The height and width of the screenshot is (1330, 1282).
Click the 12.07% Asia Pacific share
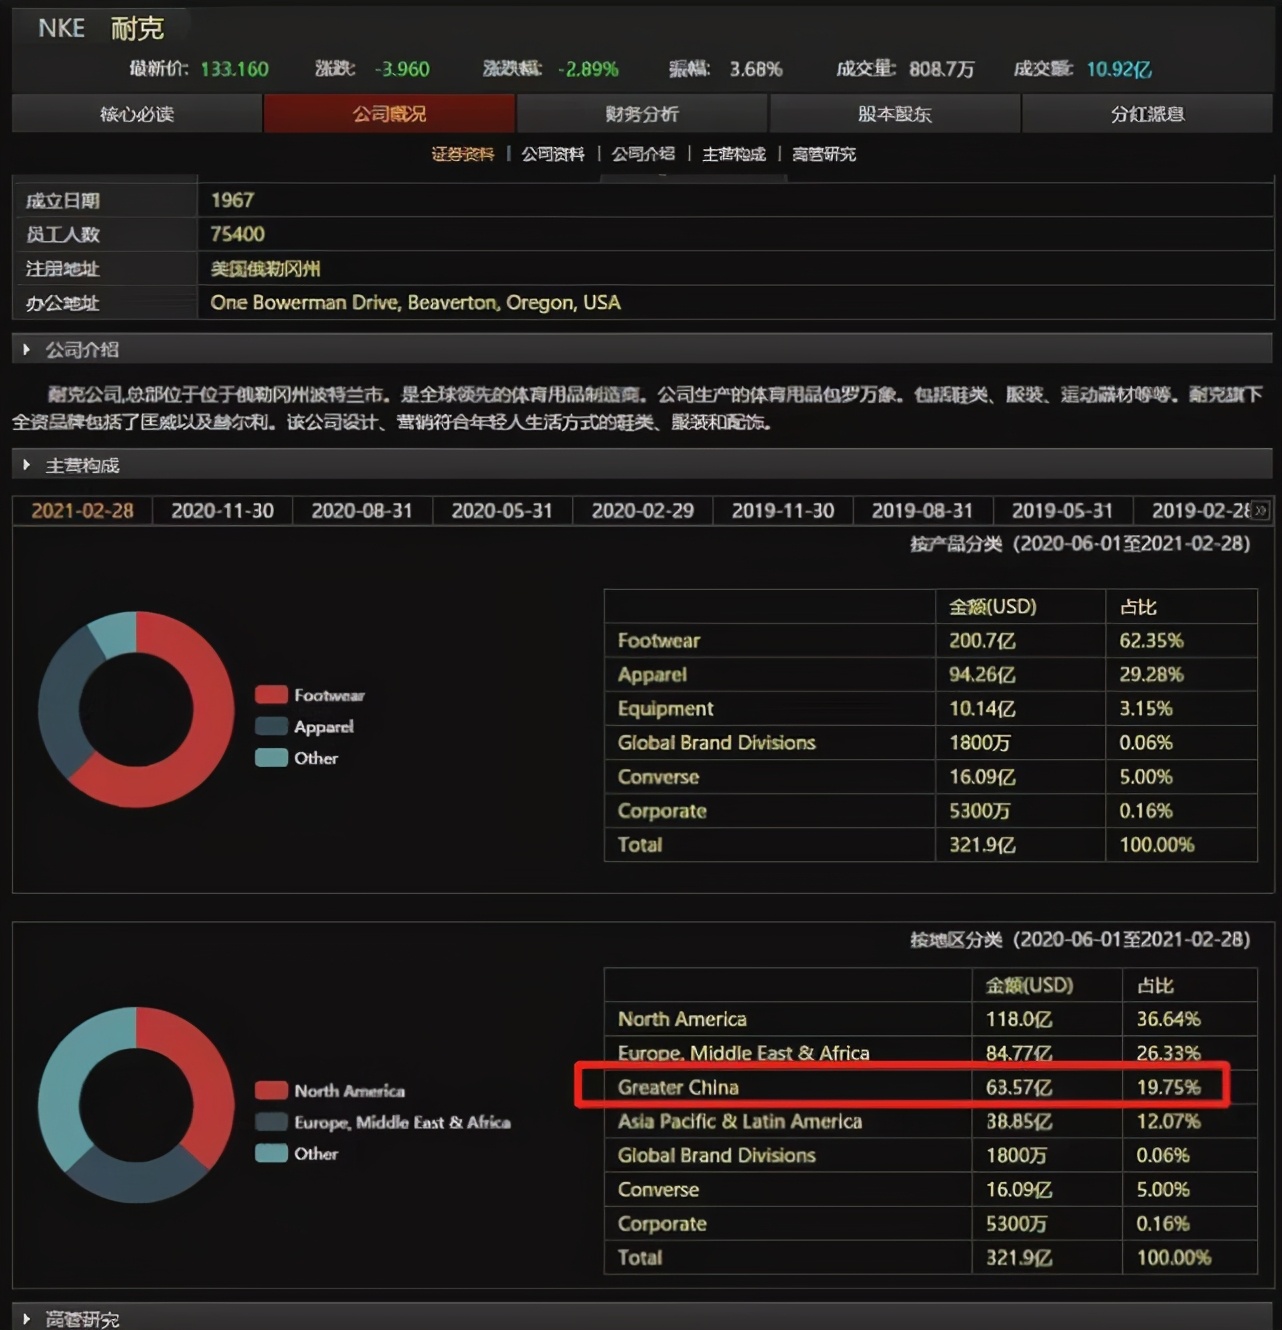click(x=1168, y=1121)
